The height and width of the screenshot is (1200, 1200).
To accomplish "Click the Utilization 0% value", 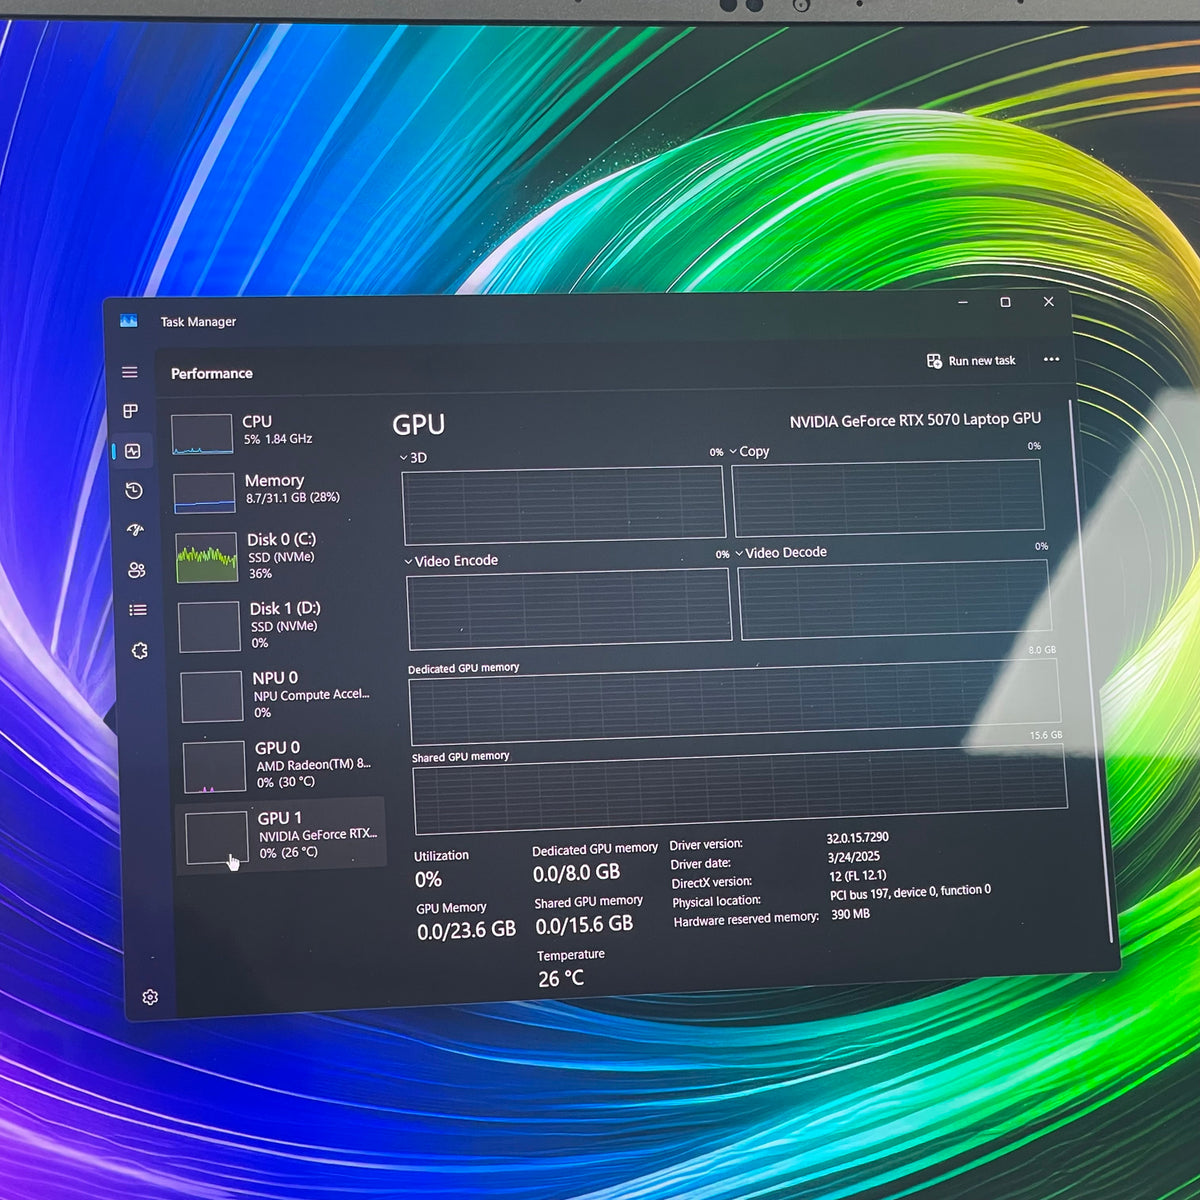I will point(428,880).
